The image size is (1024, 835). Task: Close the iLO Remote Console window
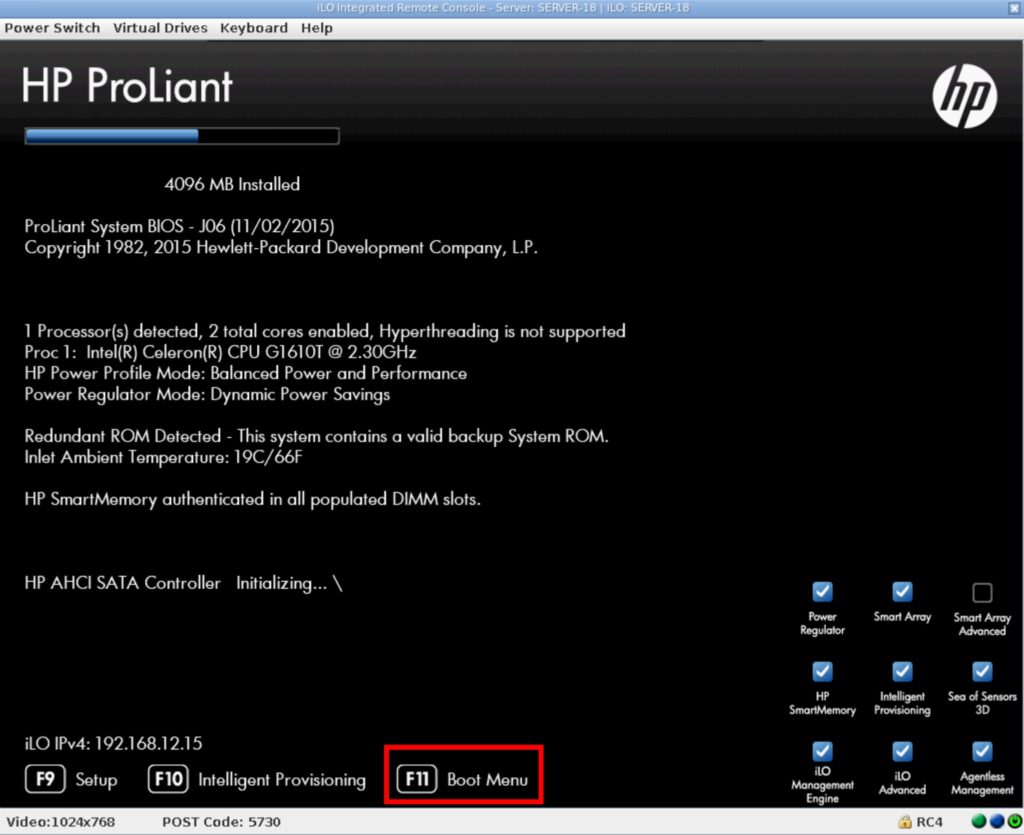click(x=1014, y=8)
